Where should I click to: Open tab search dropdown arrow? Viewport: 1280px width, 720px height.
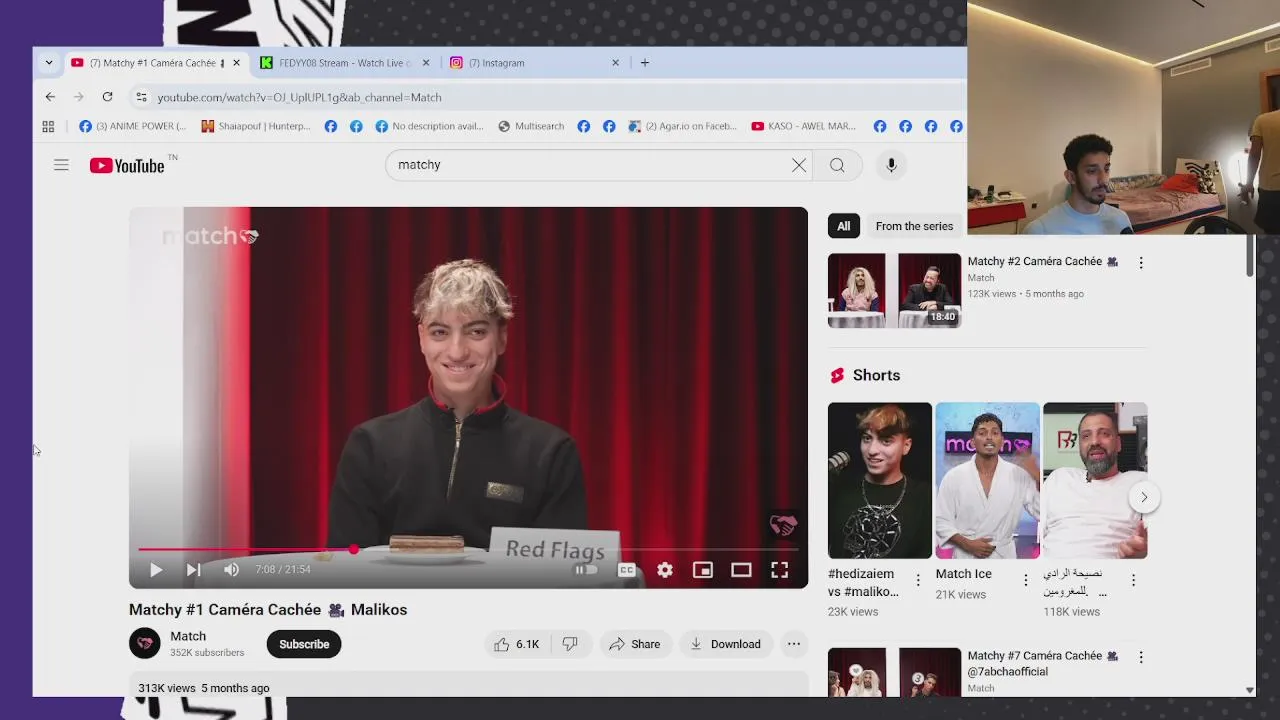48,63
